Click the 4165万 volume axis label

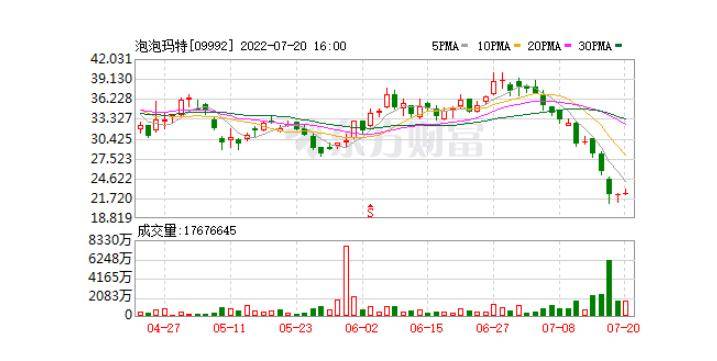click(x=110, y=278)
